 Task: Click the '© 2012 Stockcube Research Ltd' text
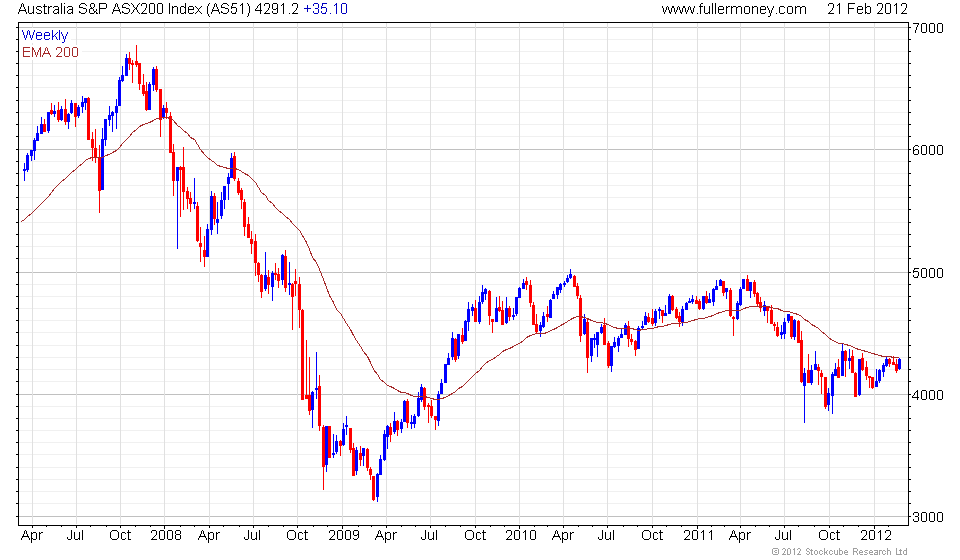(x=839, y=552)
